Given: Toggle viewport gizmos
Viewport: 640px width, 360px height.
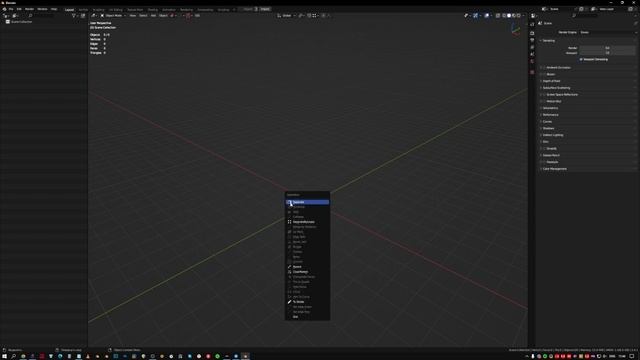Looking at the screenshot, I should [476, 16].
